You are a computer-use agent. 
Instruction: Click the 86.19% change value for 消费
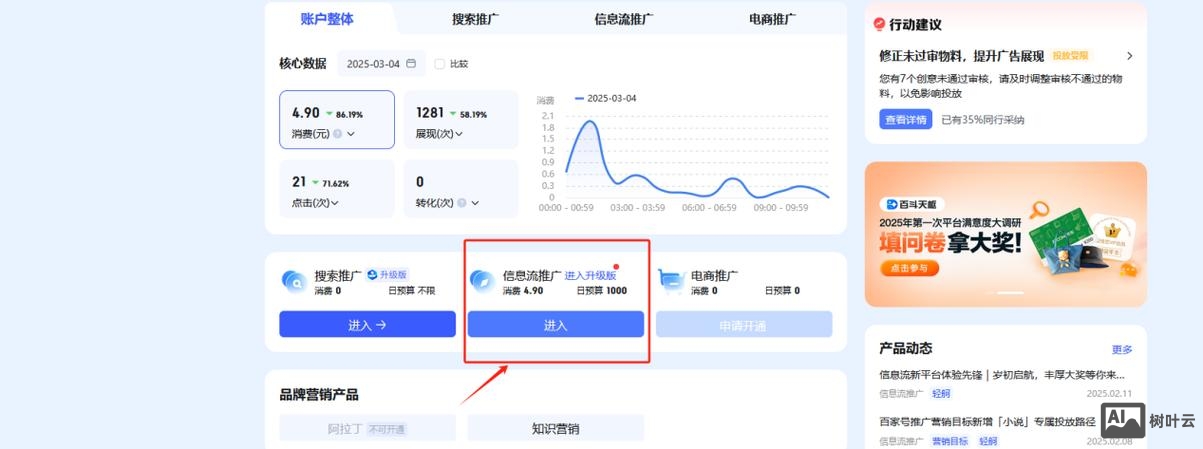[x=349, y=115]
